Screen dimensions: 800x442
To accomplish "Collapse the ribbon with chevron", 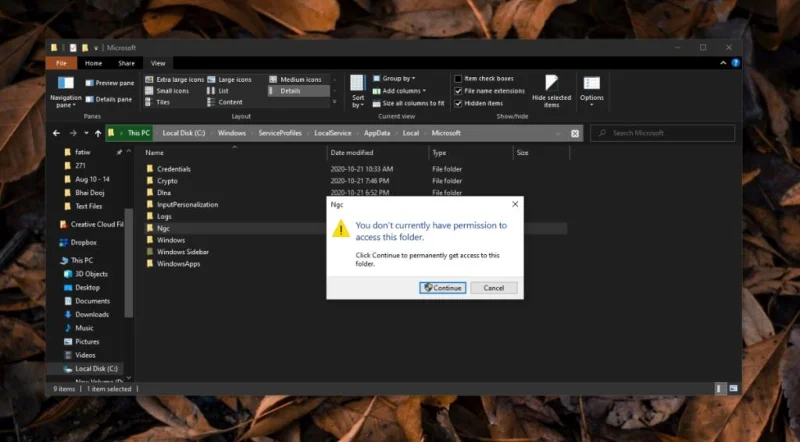I will click(723, 63).
